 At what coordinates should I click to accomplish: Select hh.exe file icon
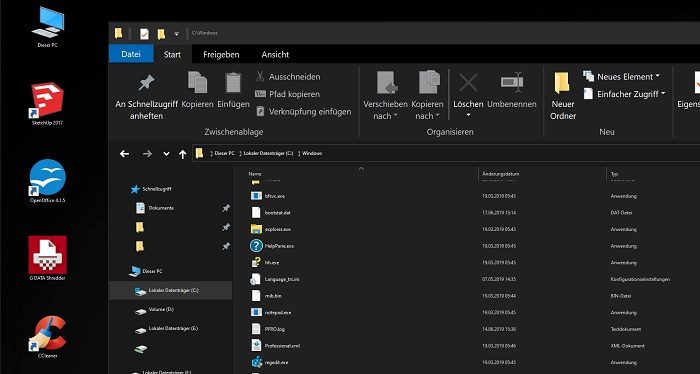point(256,262)
